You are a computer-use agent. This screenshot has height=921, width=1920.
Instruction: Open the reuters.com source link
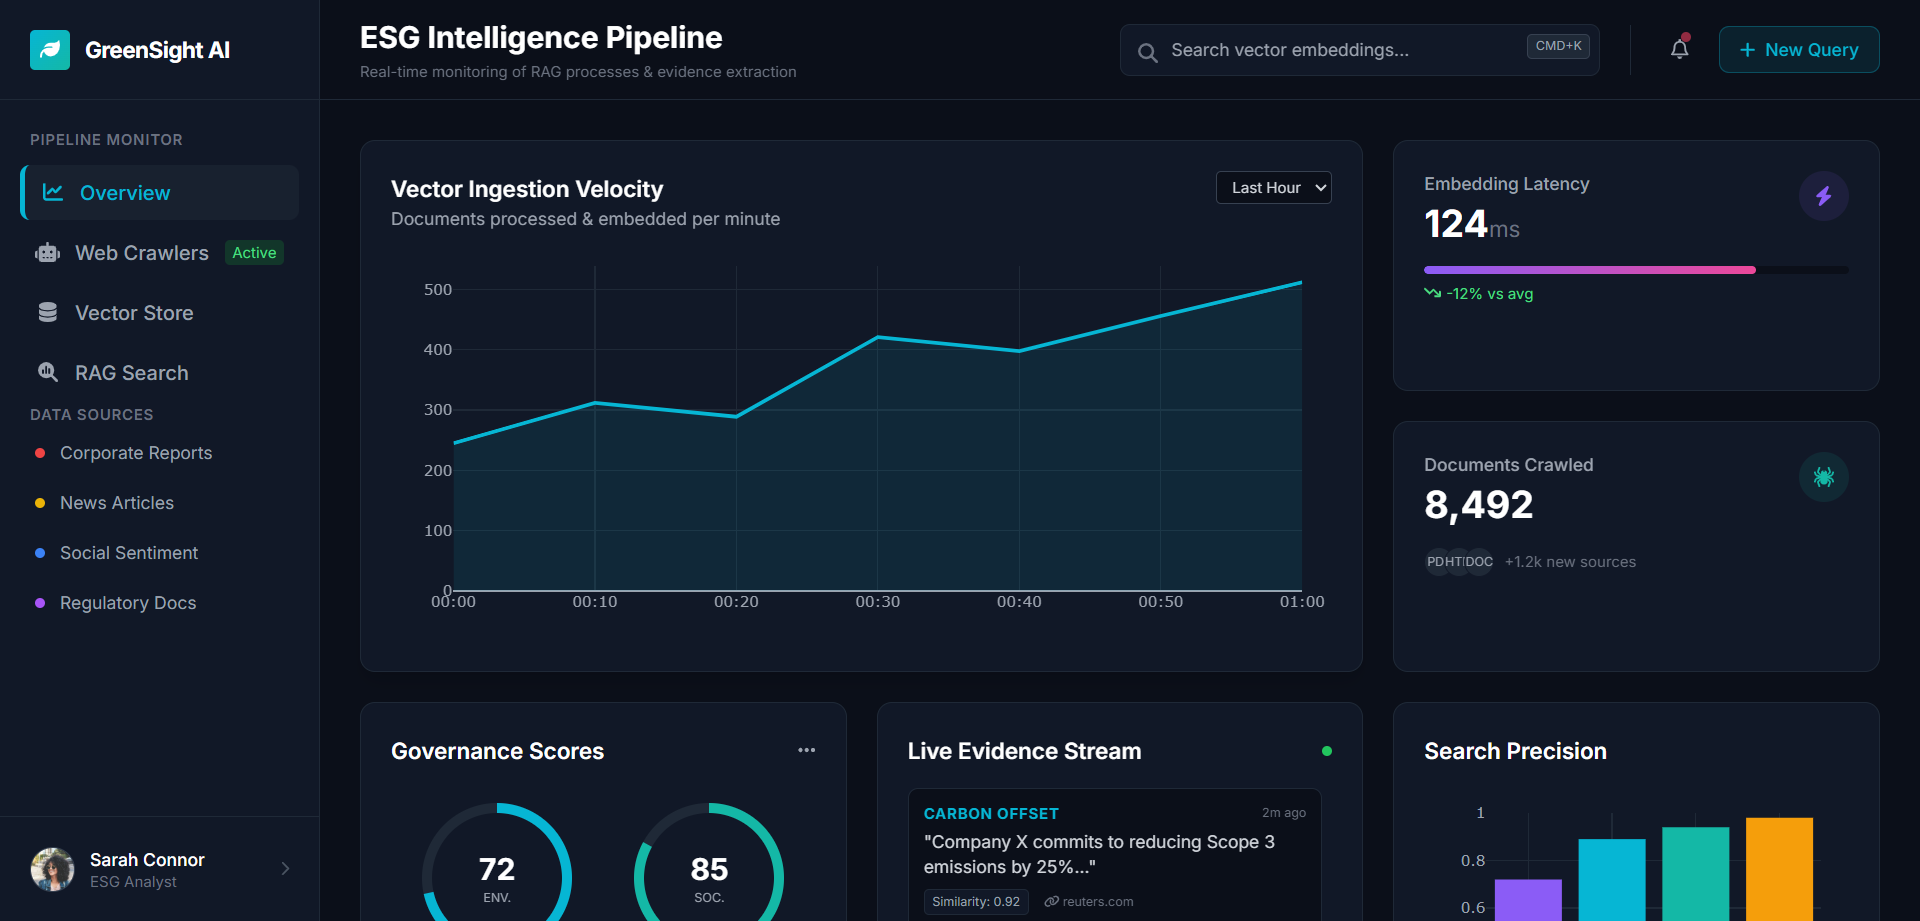(1088, 901)
